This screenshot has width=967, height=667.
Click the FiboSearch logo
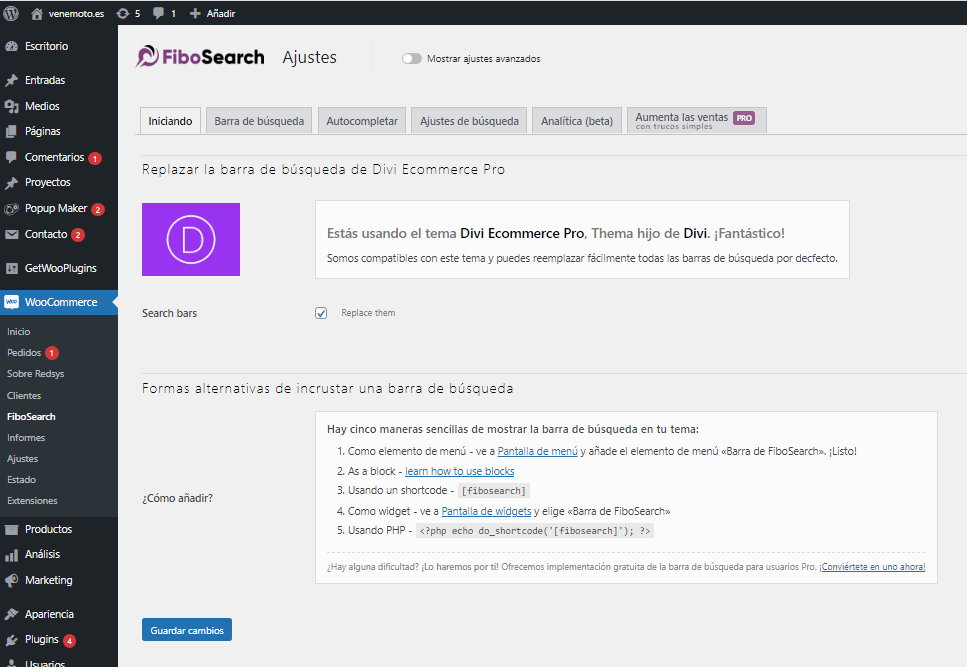point(200,57)
